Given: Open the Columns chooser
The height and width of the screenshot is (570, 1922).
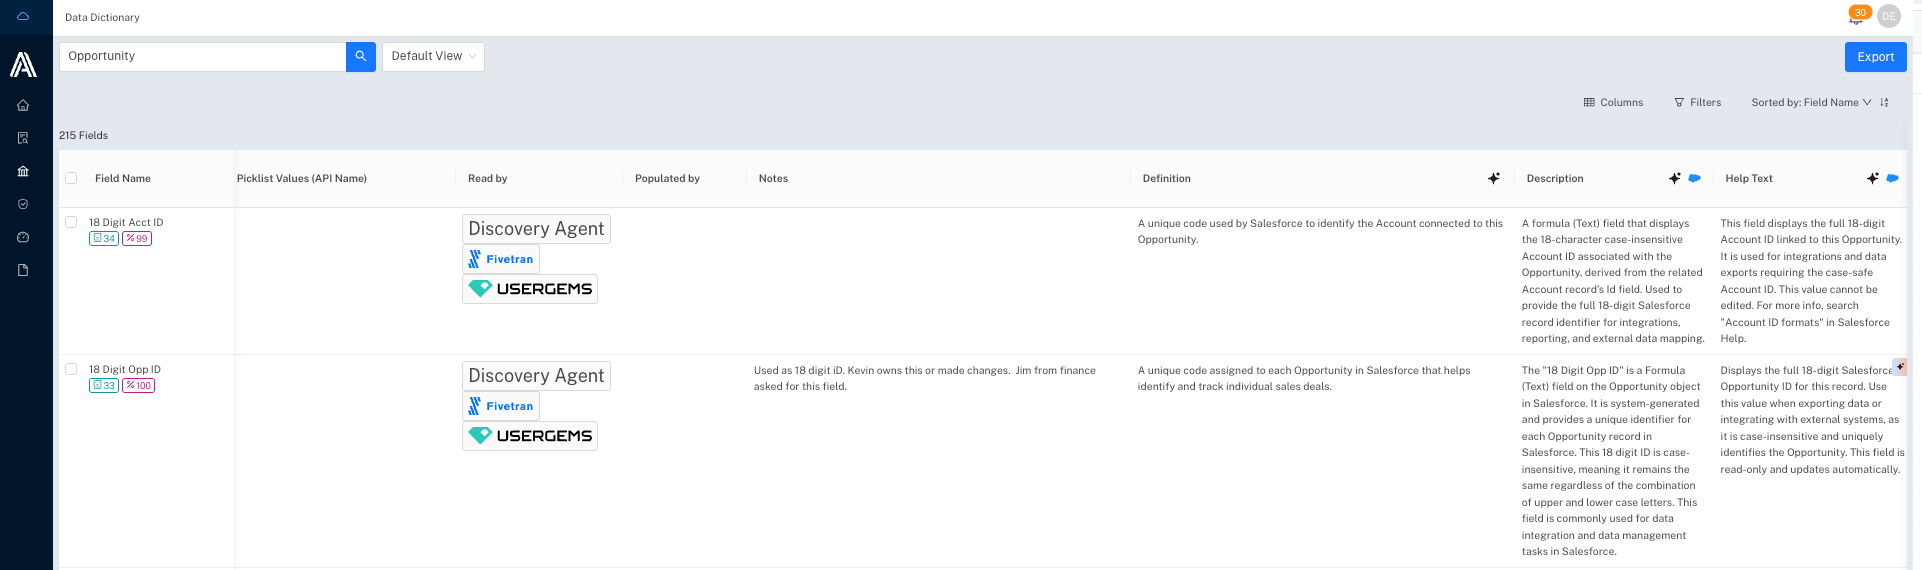Looking at the screenshot, I should pyautogui.click(x=1613, y=102).
